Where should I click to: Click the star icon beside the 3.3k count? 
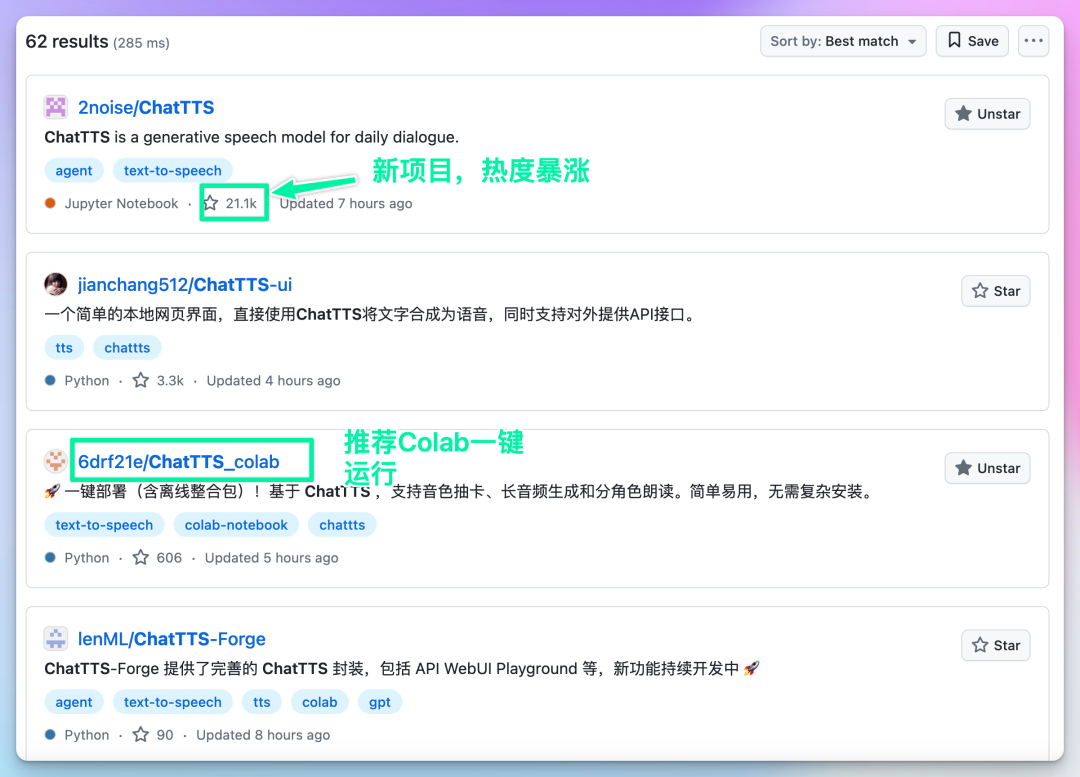click(140, 380)
